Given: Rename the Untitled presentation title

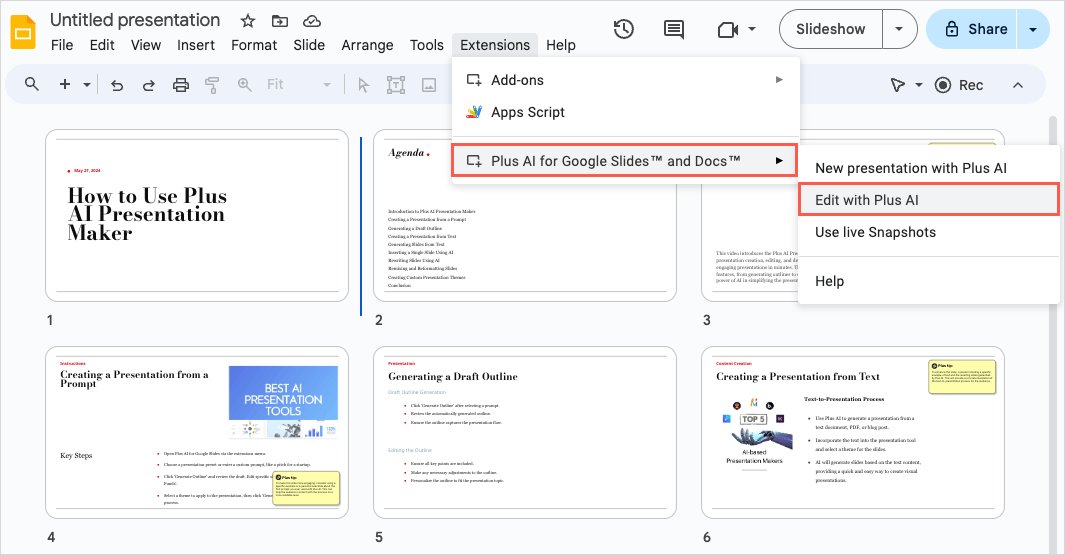Looking at the screenshot, I should [x=135, y=20].
